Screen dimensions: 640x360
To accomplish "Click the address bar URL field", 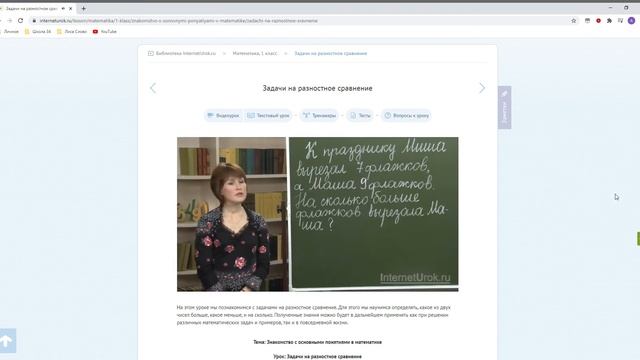I will pyautogui.click(x=302, y=20).
